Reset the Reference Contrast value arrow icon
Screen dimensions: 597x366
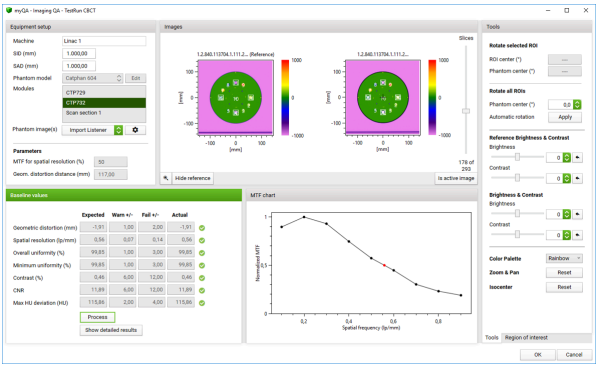(x=577, y=178)
